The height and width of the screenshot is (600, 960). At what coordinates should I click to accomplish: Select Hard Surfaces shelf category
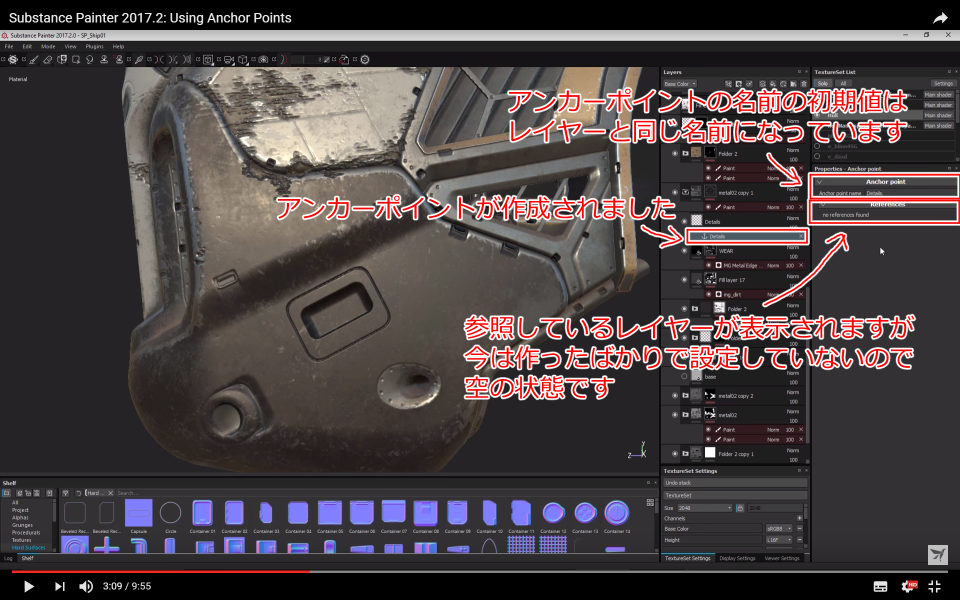click(x=29, y=547)
